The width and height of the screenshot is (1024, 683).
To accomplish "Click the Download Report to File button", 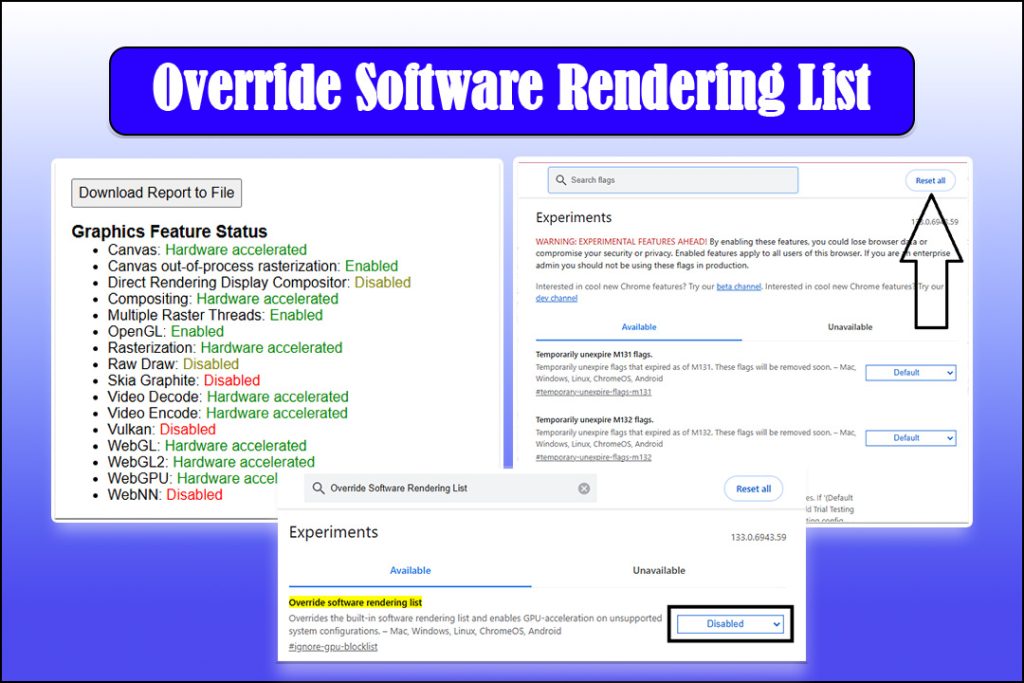I will coord(156,193).
